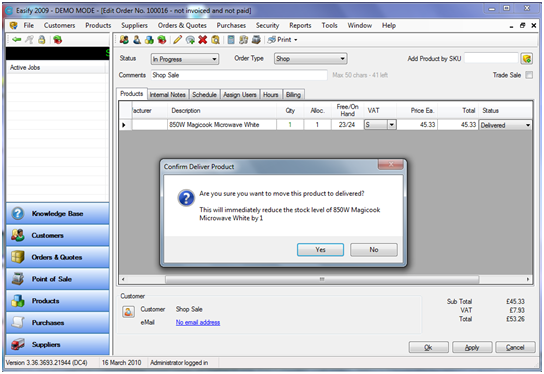Open Customers from the sidebar

coord(58,236)
